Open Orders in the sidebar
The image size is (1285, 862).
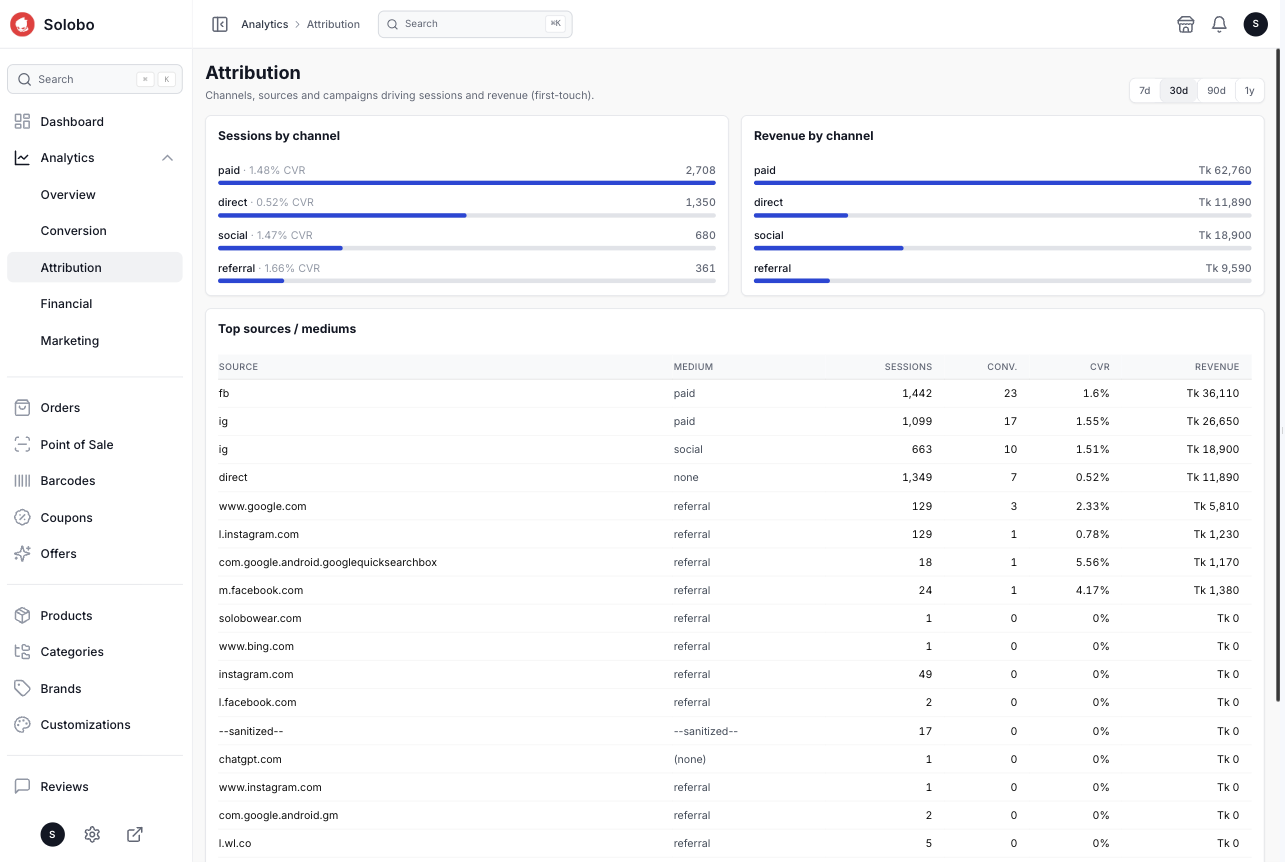(94, 408)
